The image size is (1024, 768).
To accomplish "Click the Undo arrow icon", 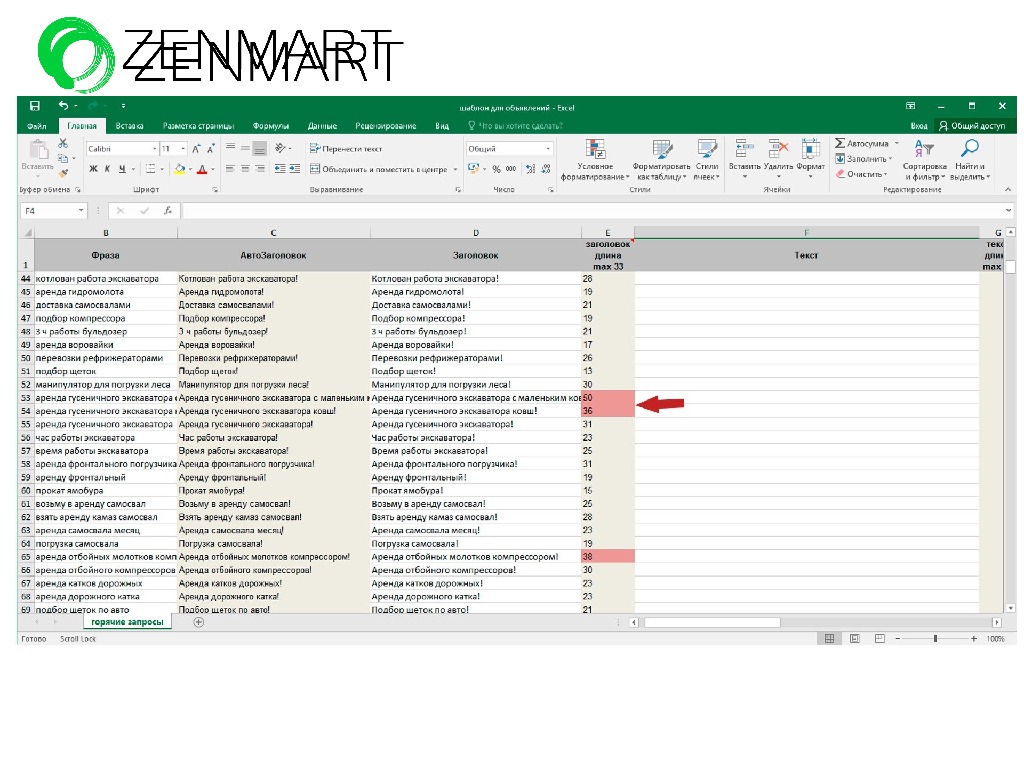I will (63, 106).
